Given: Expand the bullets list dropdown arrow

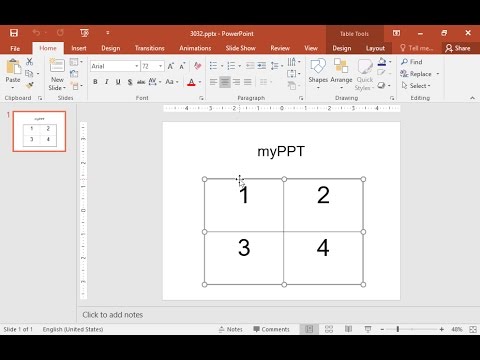Looking at the screenshot, I should click(x=222, y=66).
